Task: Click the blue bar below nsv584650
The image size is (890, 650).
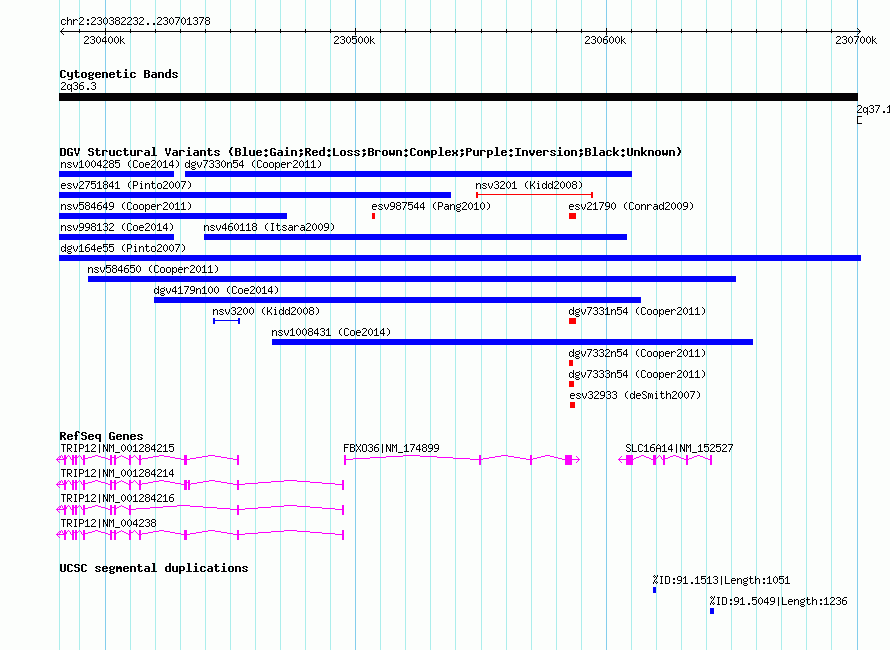Action: (412, 279)
